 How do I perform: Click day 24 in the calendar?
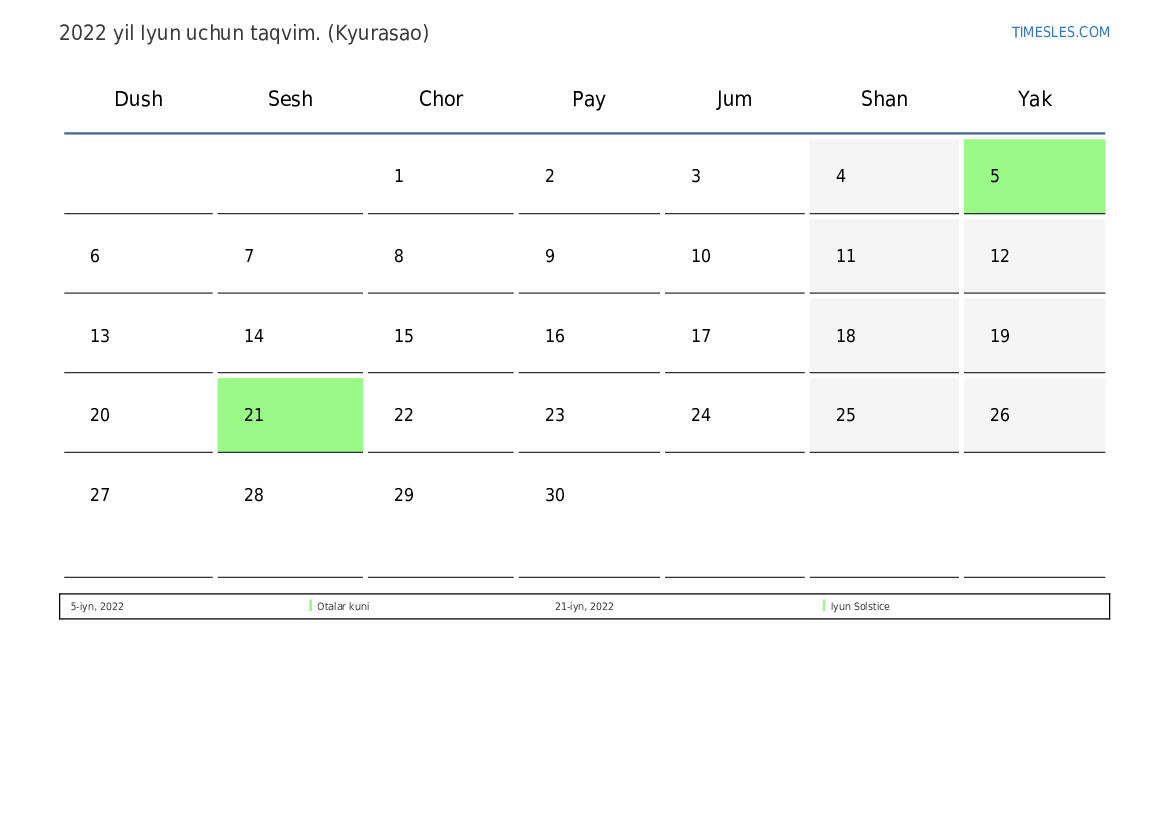tap(734, 415)
